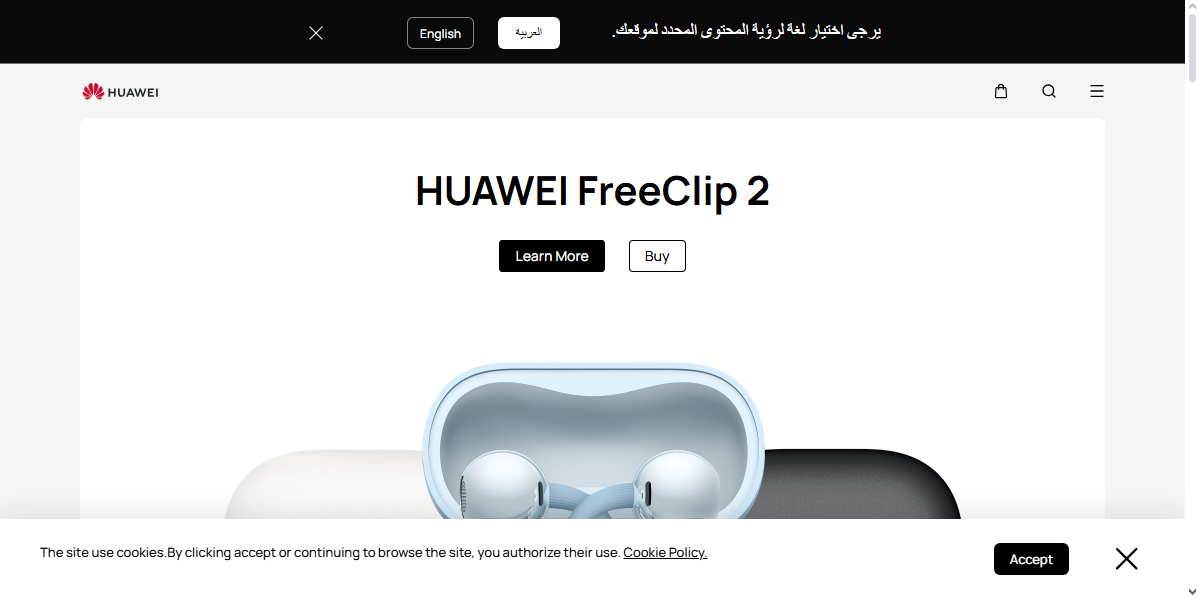The image size is (1199, 598).
Task: Click the scrollbar up arrow
Action: [x=1192, y=5]
